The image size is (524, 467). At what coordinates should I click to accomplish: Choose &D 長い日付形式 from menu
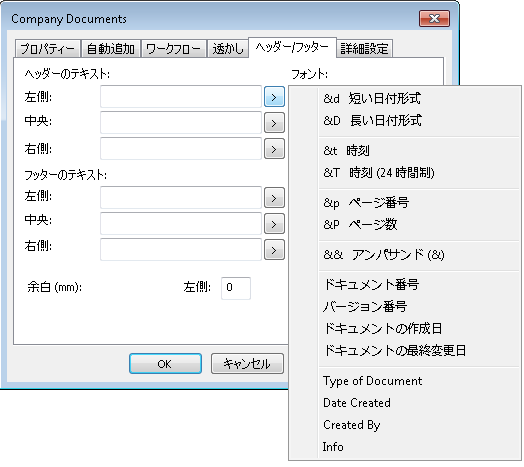404,120
